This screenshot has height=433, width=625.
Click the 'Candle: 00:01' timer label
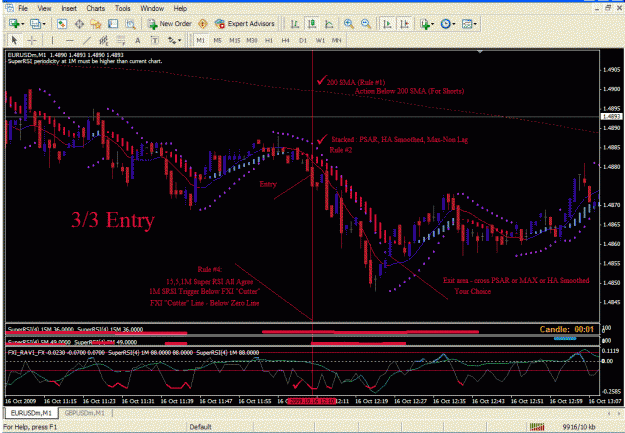click(566, 329)
